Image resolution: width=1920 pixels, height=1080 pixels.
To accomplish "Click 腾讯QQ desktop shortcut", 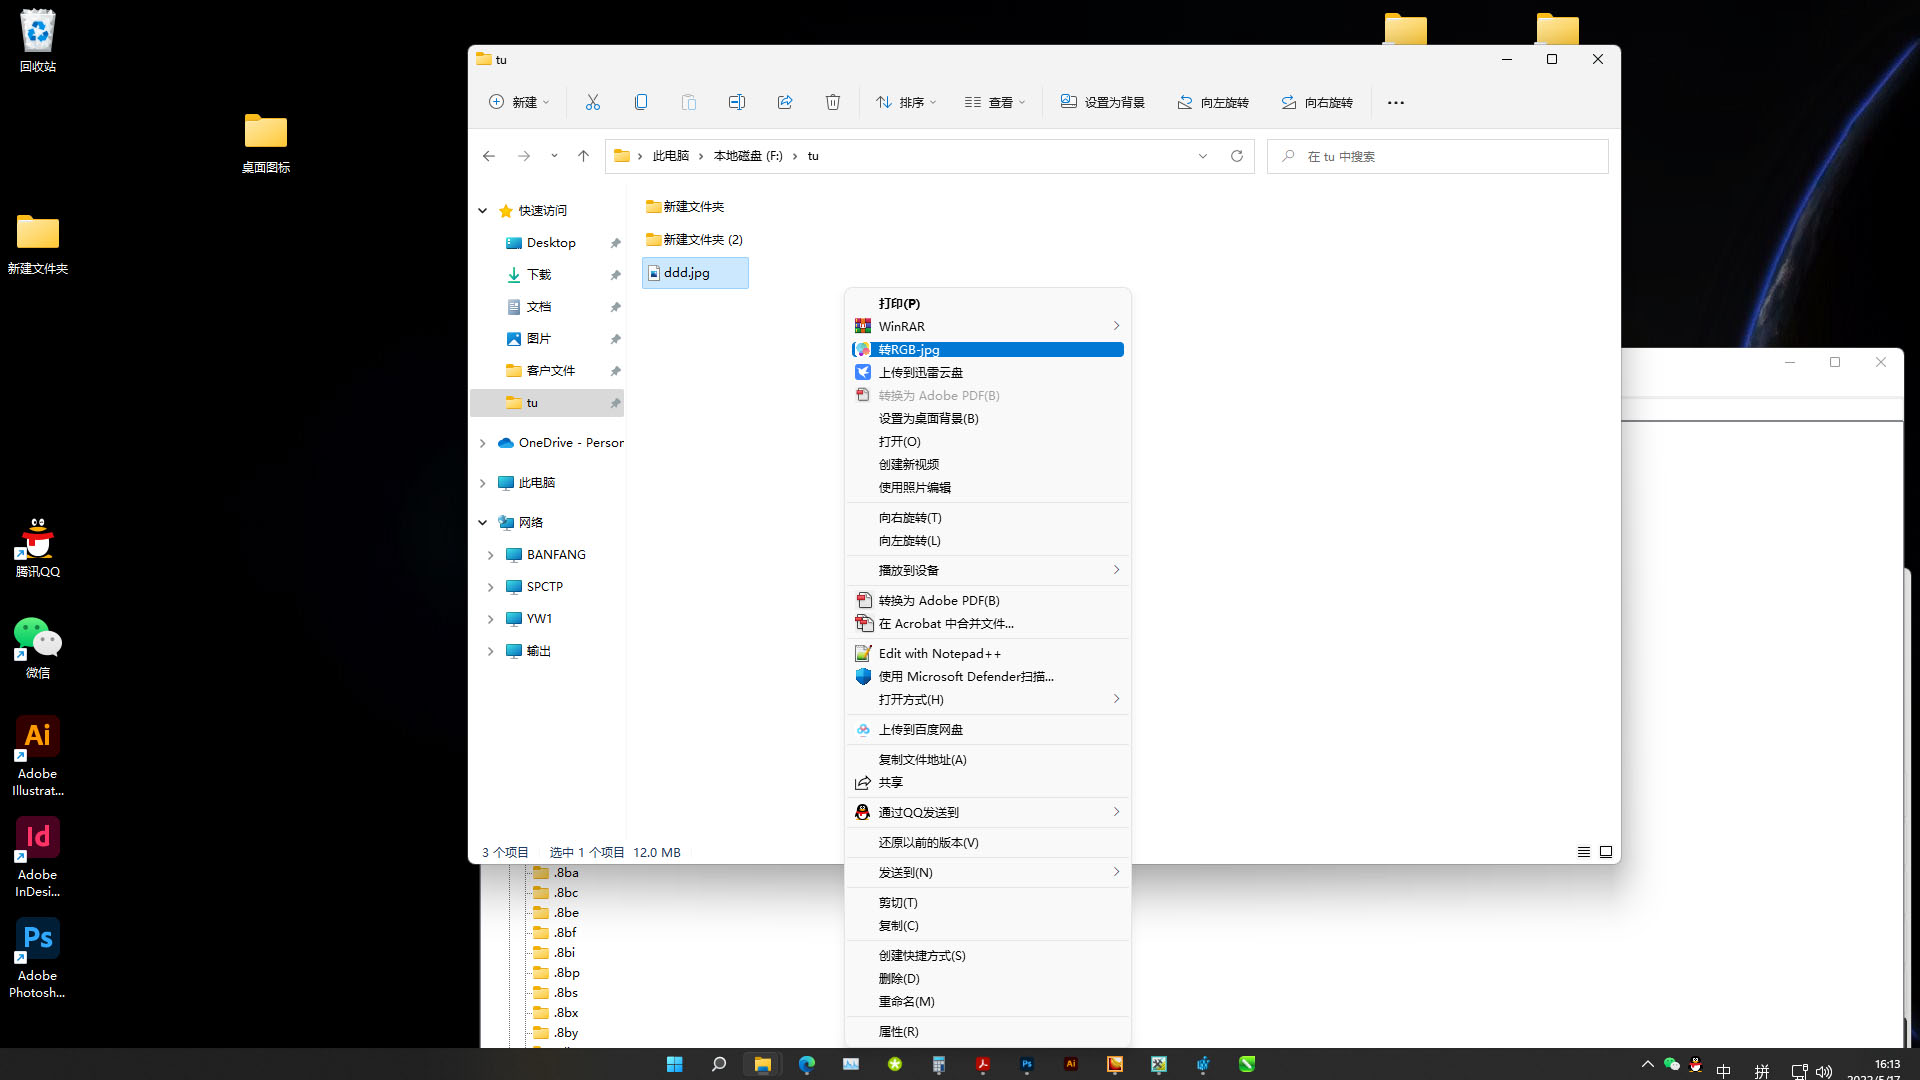I will [38, 548].
